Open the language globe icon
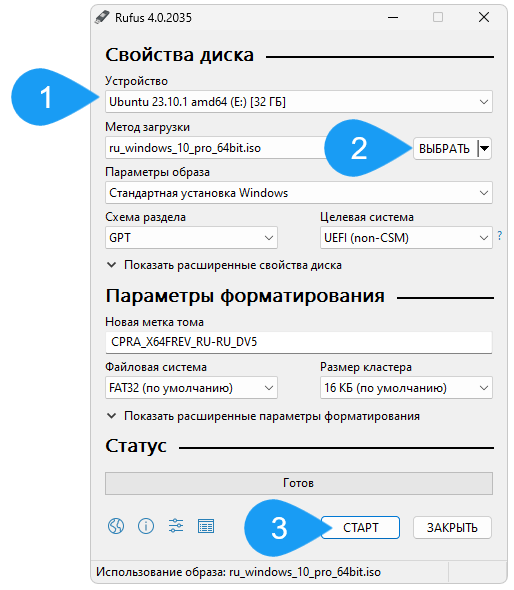Viewport: 514px width, 590px height. pos(116,526)
